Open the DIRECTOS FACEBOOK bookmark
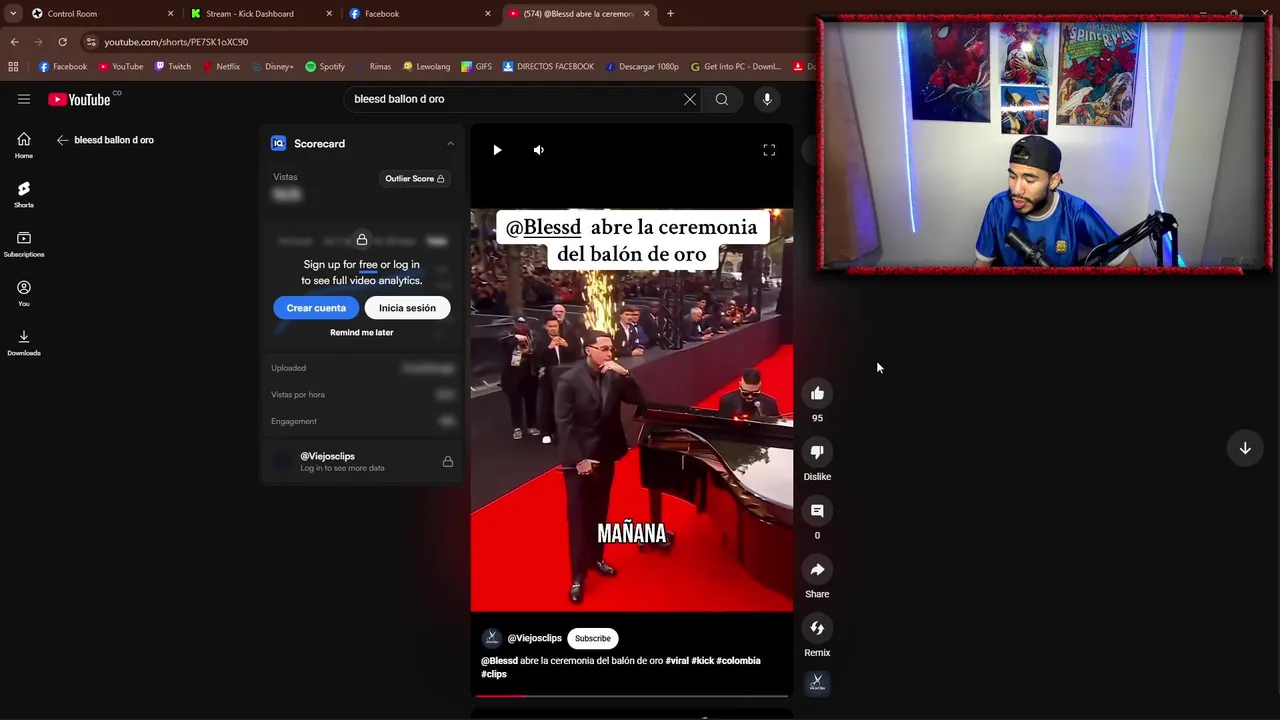 point(548,67)
